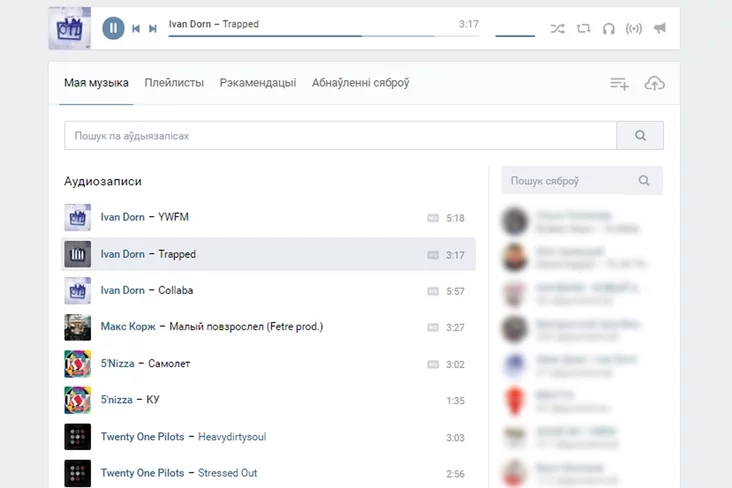Play Stressed Out track cover
Screen dimensions: 732x488
pos(77,473)
